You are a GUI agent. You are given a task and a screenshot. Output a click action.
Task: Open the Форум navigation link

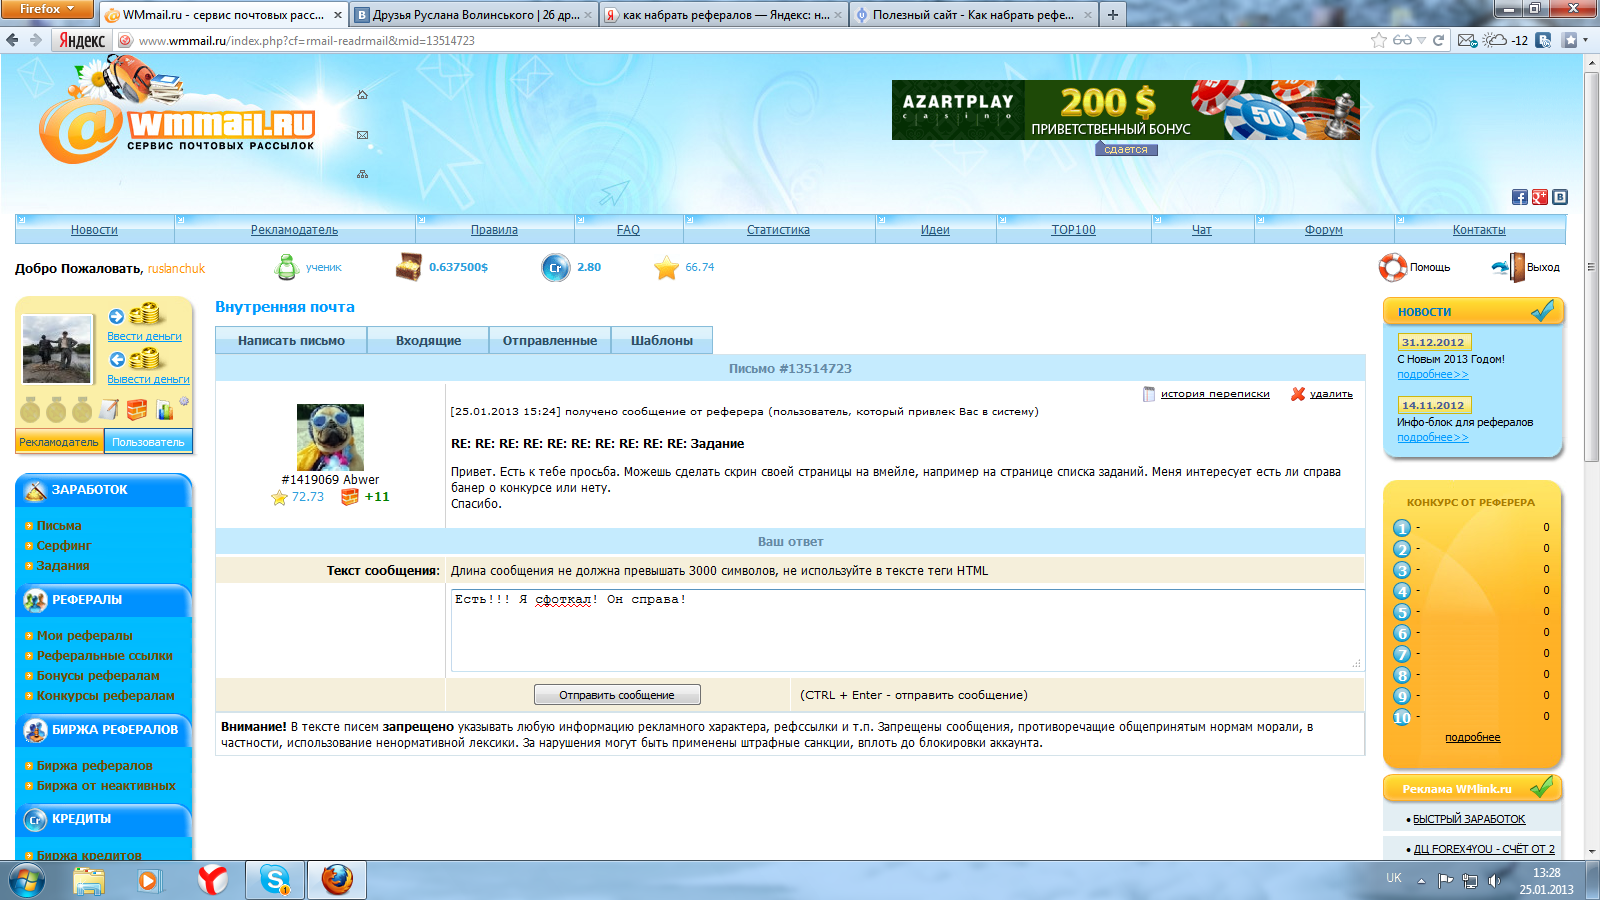pyautogui.click(x=1323, y=230)
